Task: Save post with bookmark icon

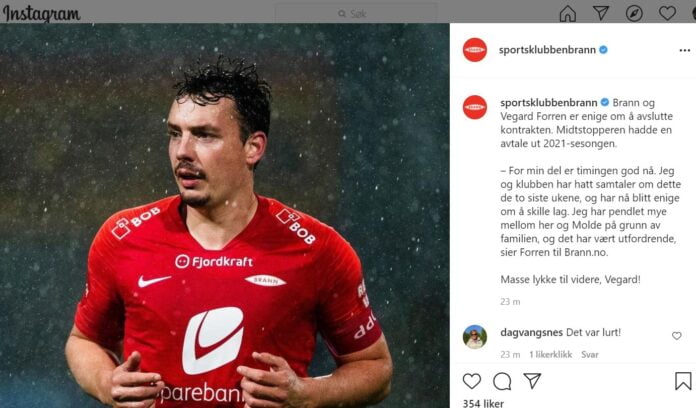Action: click(683, 381)
